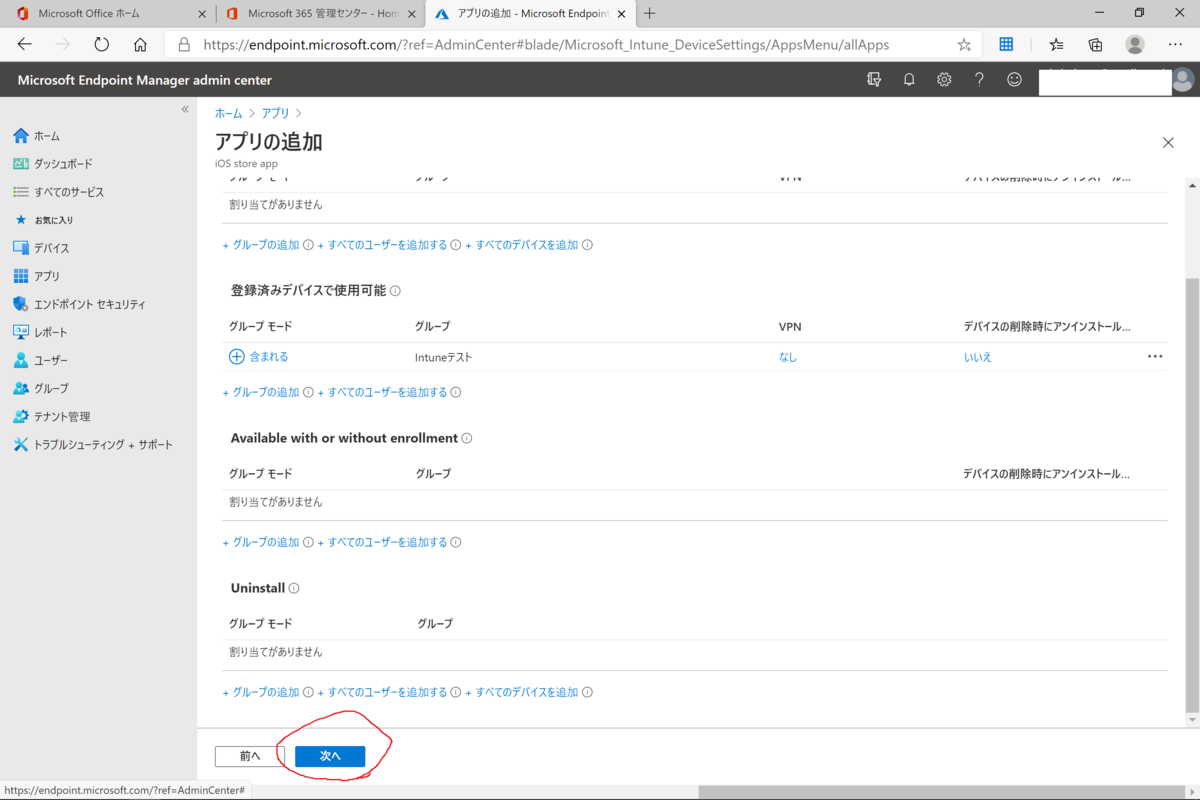Open the user account avatar menu

[1182, 79]
